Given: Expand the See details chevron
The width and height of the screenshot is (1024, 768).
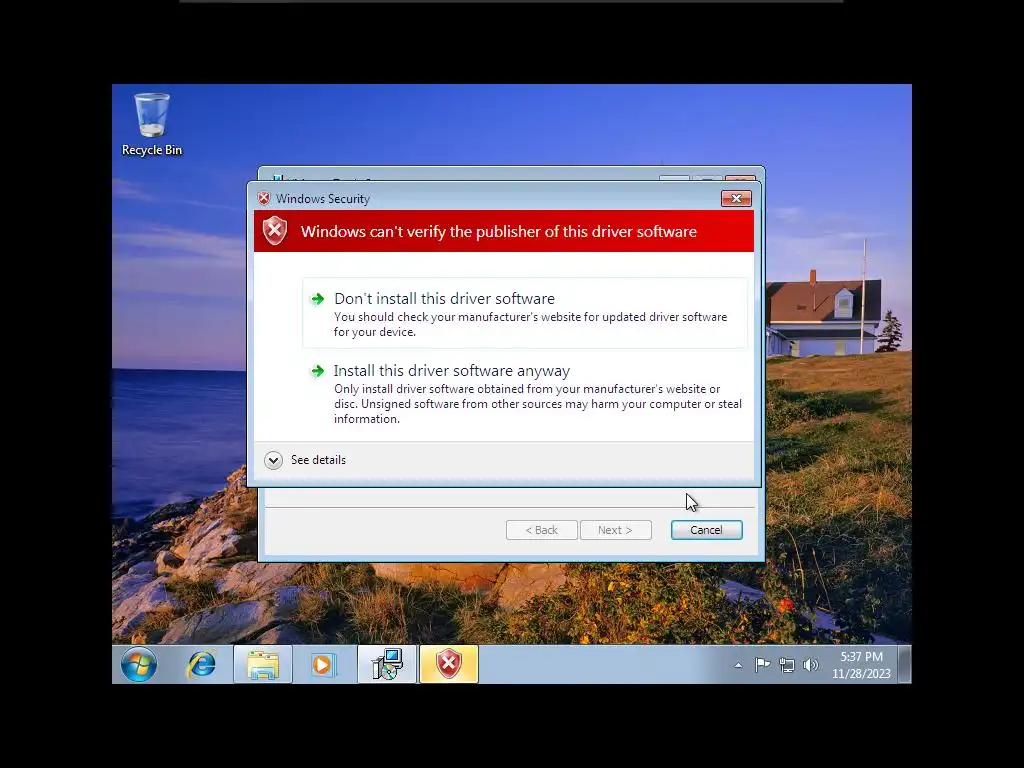Looking at the screenshot, I should pos(274,460).
